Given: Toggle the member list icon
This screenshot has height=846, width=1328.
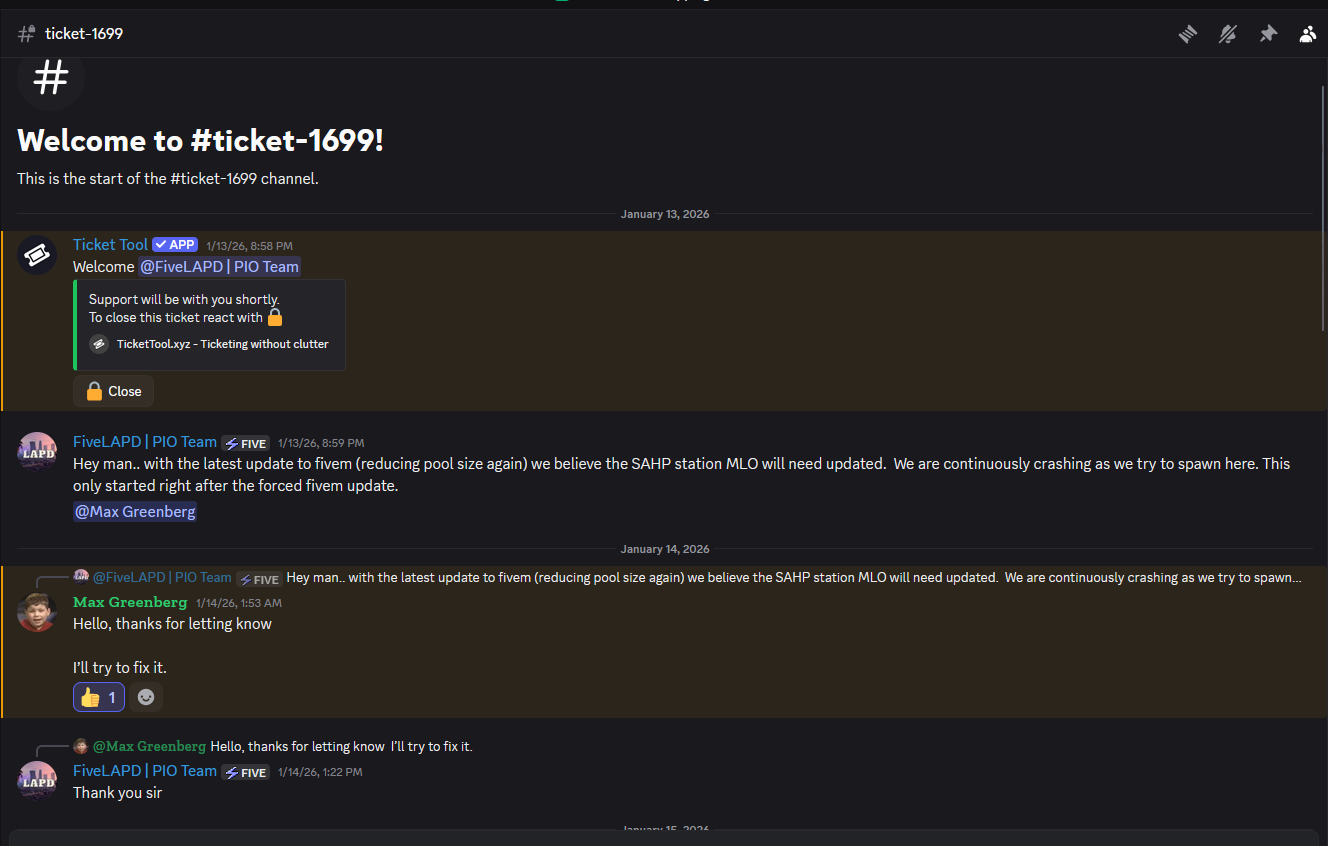Looking at the screenshot, I should 1308,34.
